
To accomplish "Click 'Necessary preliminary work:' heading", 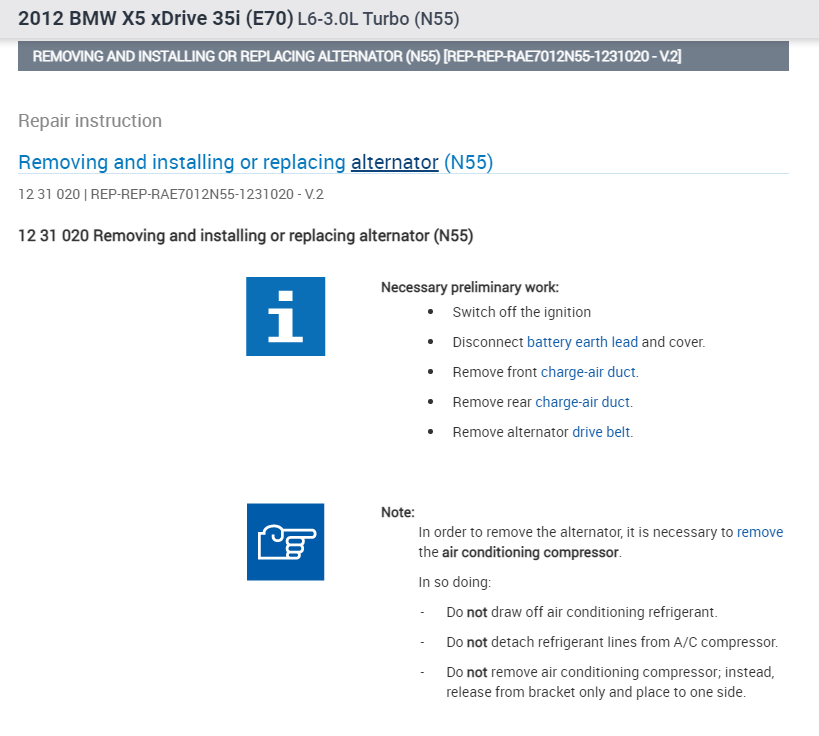I will pyautogui.click(x=470, y=287).
